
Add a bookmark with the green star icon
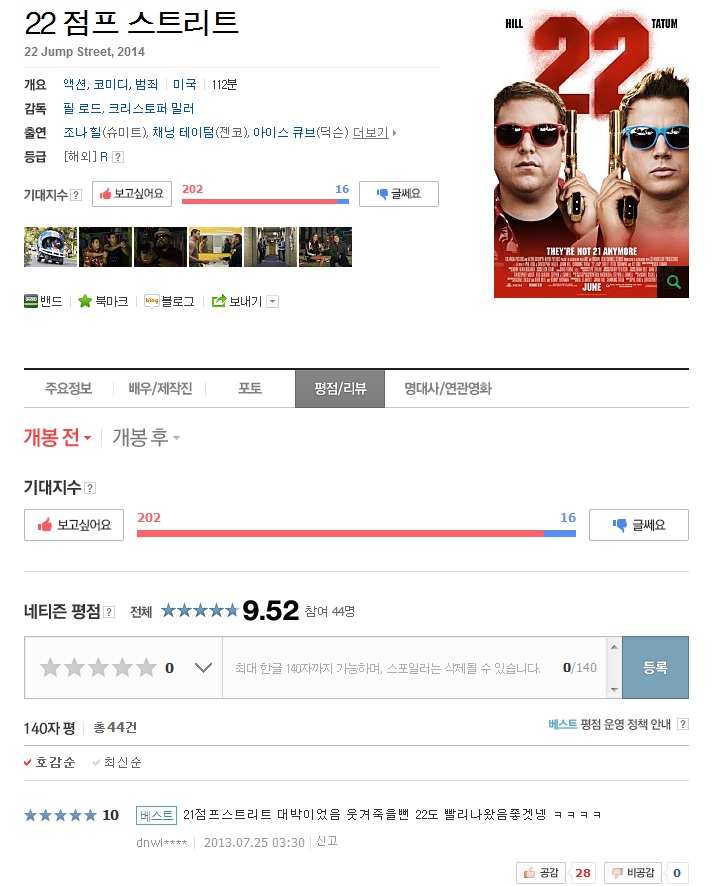[x=85, y=301]
